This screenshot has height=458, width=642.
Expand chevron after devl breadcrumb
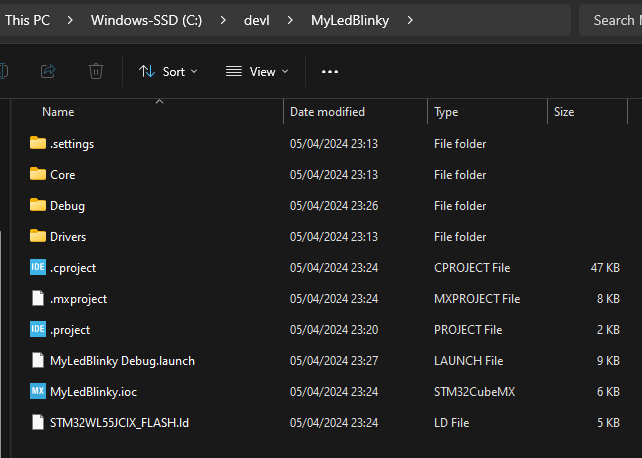pos(290,20)
